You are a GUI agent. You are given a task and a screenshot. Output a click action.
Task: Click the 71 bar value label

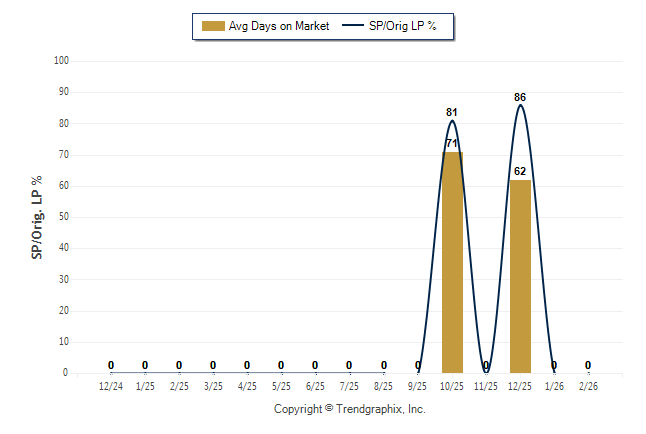(x=452, y=143)
